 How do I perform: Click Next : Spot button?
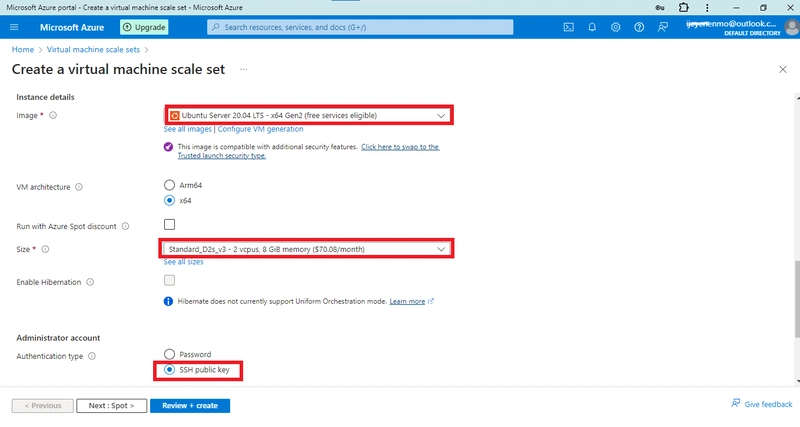pyautogui.click(x=112, y=406)
